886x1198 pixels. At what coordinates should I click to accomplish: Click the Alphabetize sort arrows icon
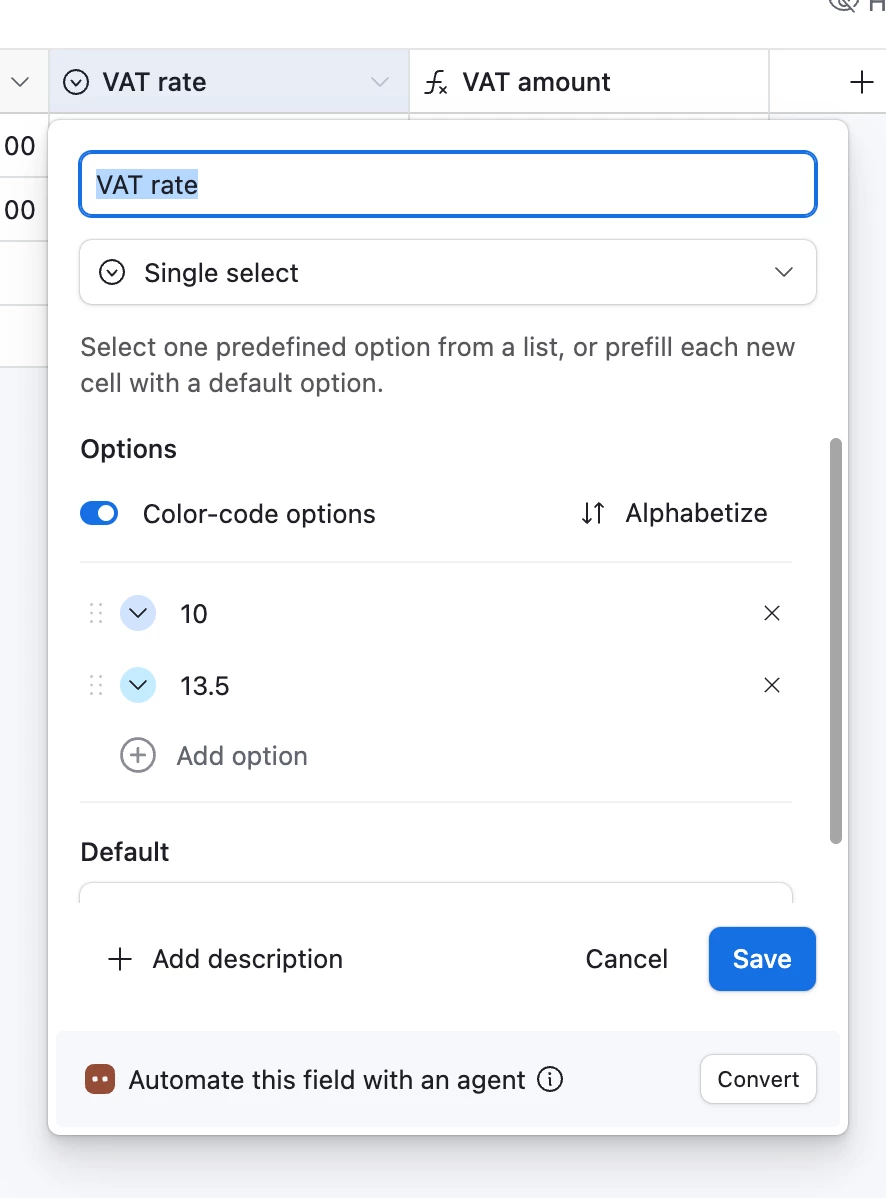(593, 514)
